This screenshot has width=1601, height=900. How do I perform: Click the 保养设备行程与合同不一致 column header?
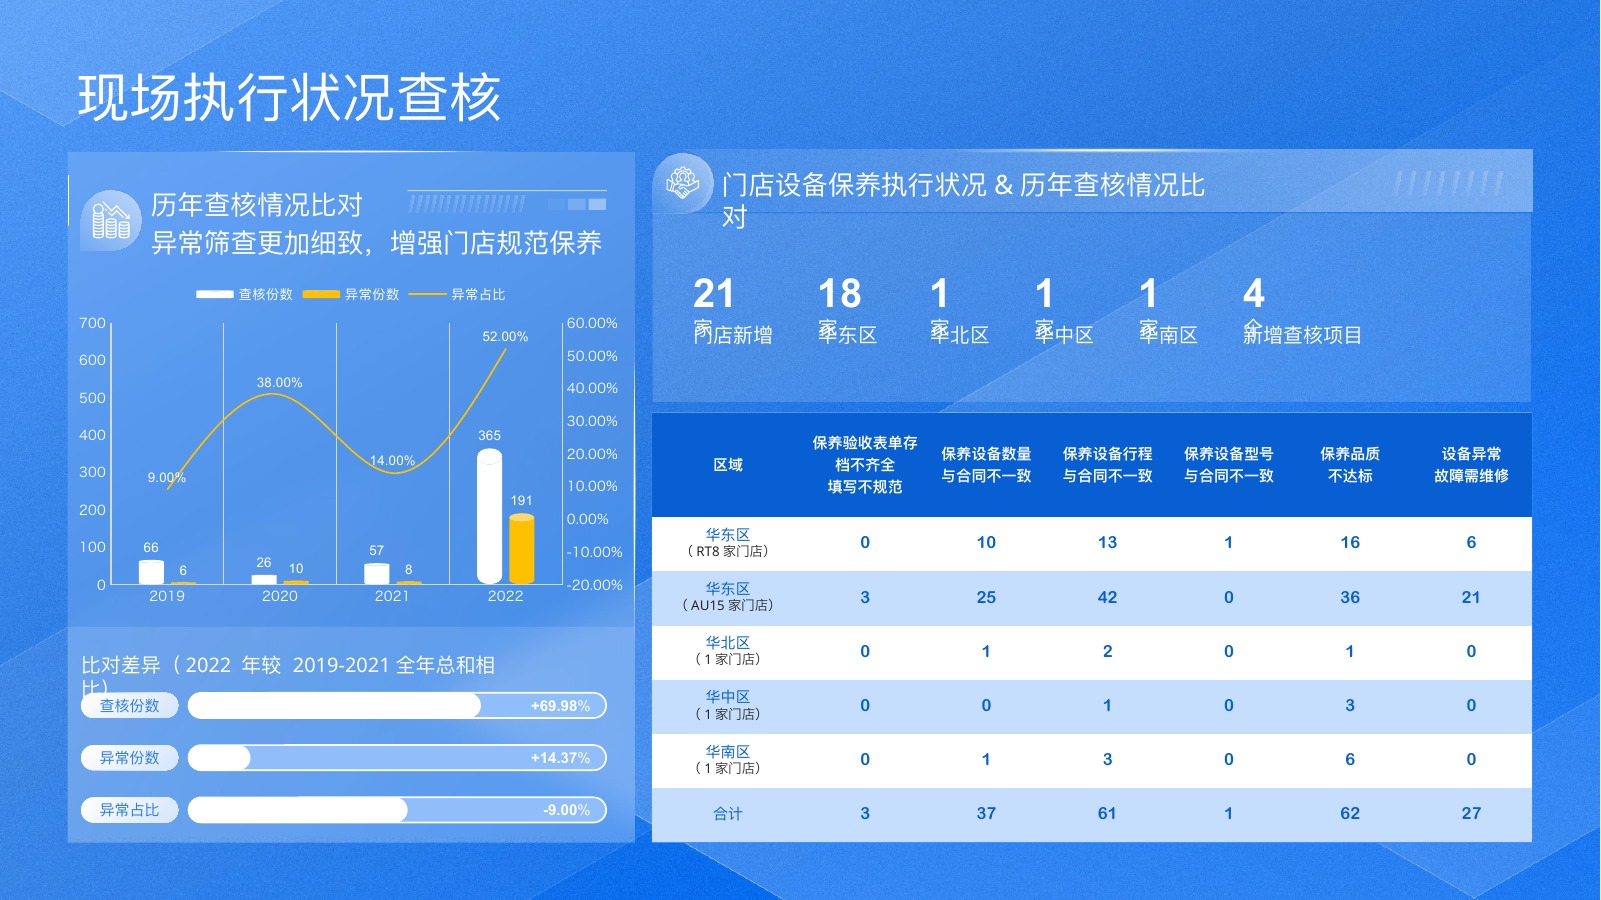pos(1107,465)
